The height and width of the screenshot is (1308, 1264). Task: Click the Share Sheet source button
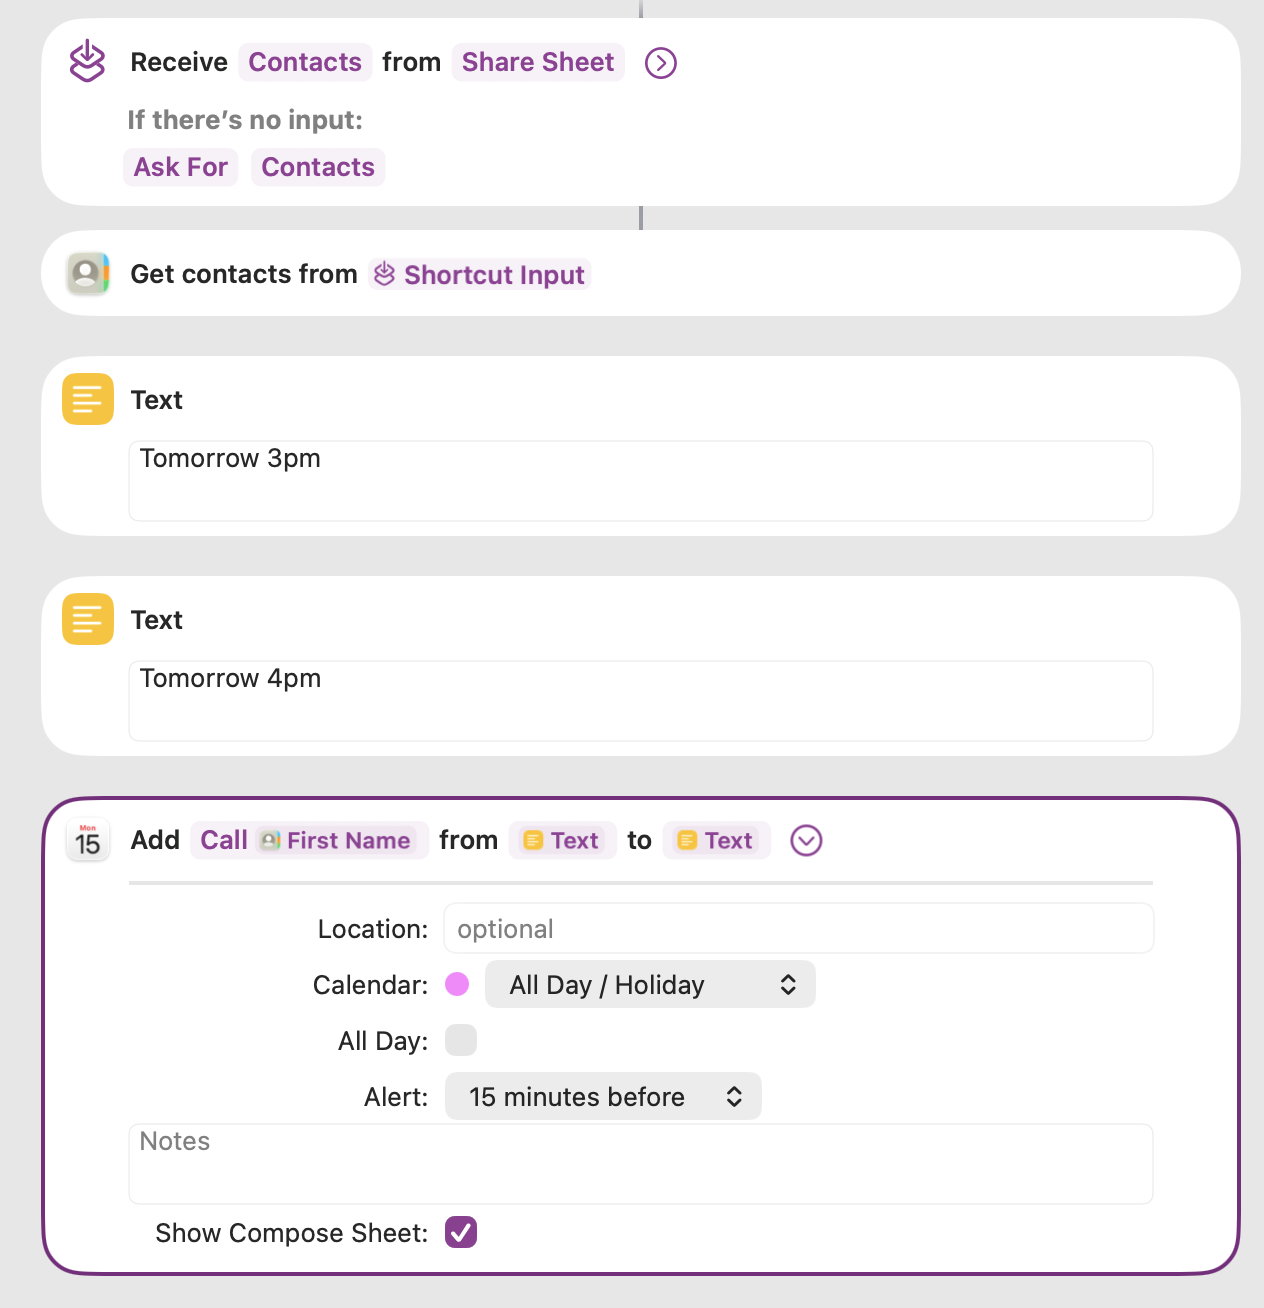(538, 62)
